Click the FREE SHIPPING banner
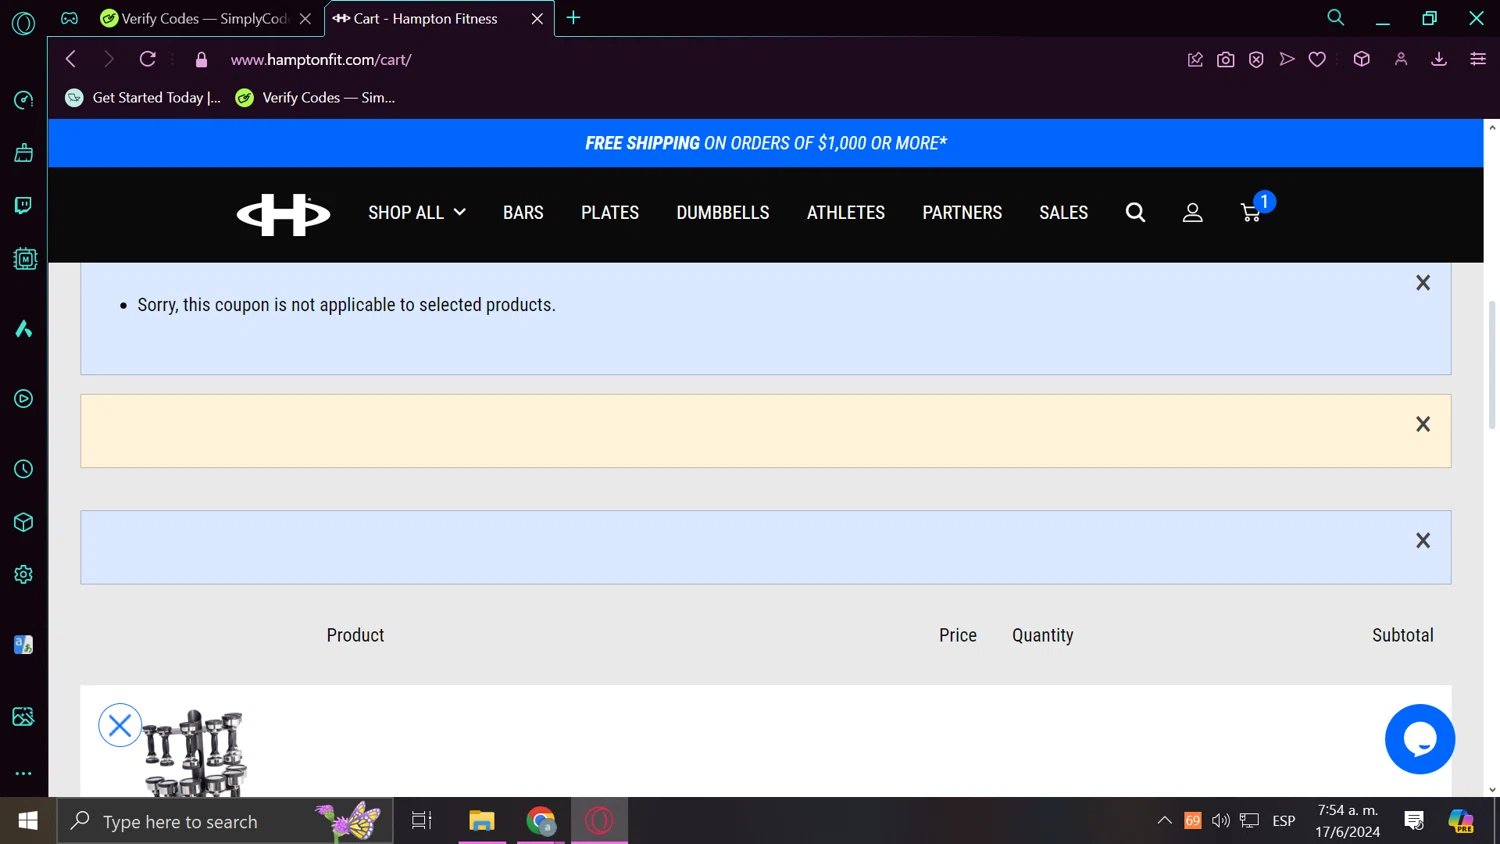 pos(766,143)
